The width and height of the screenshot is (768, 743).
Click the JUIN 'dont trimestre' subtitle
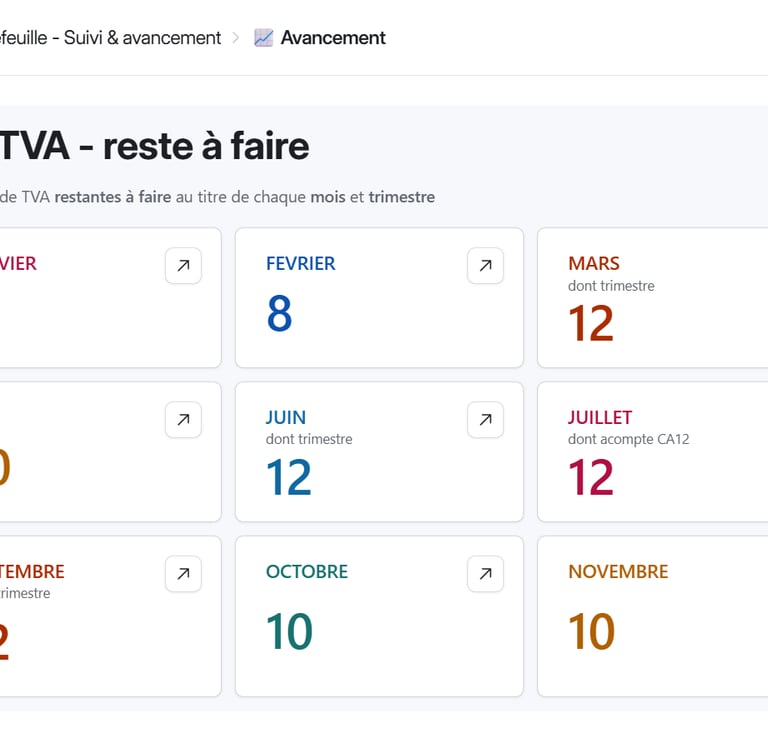pos(309,439)
